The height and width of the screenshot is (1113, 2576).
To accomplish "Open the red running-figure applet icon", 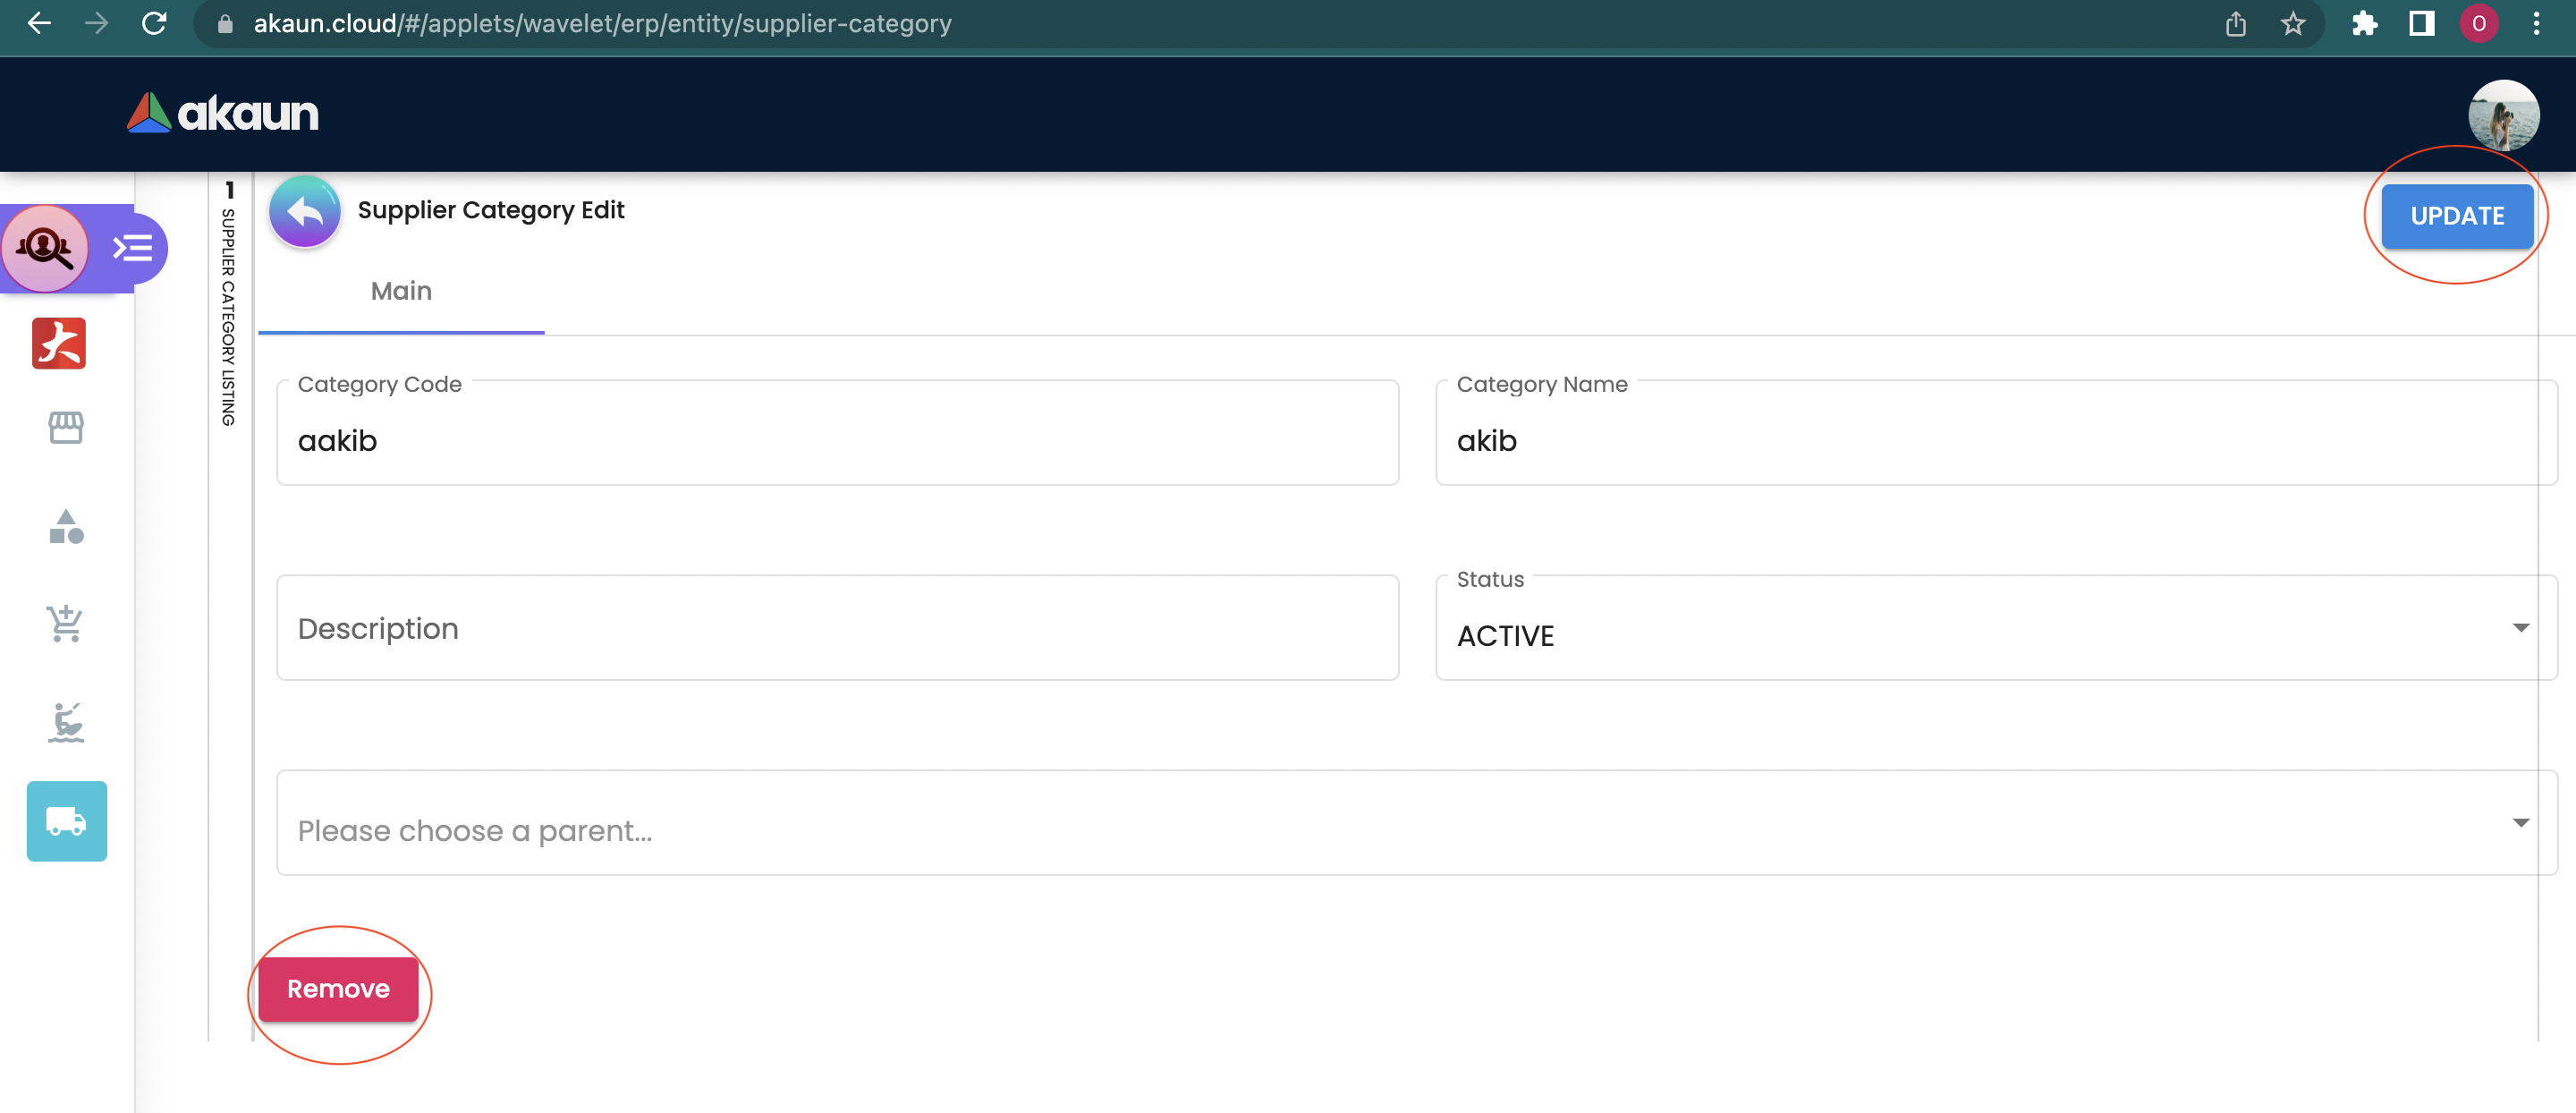I will coord(59,343).
